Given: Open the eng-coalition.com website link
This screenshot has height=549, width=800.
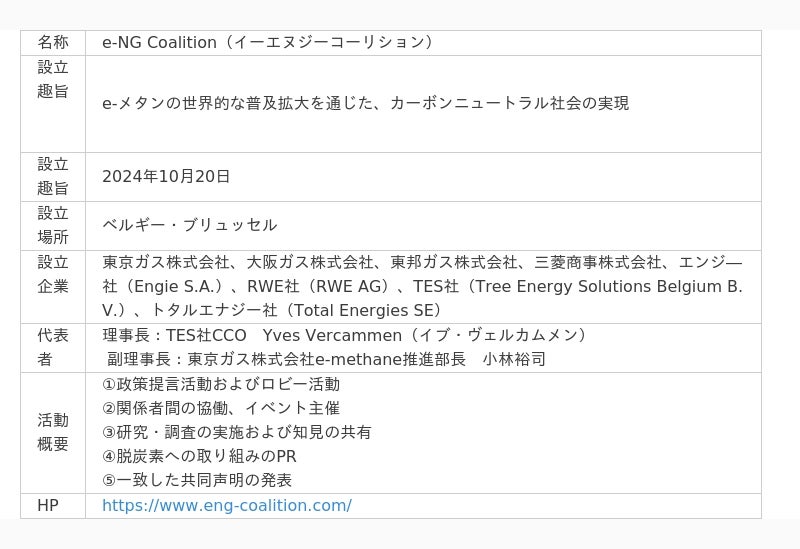Looking at the screenshot, I should [x=226, y=506].
